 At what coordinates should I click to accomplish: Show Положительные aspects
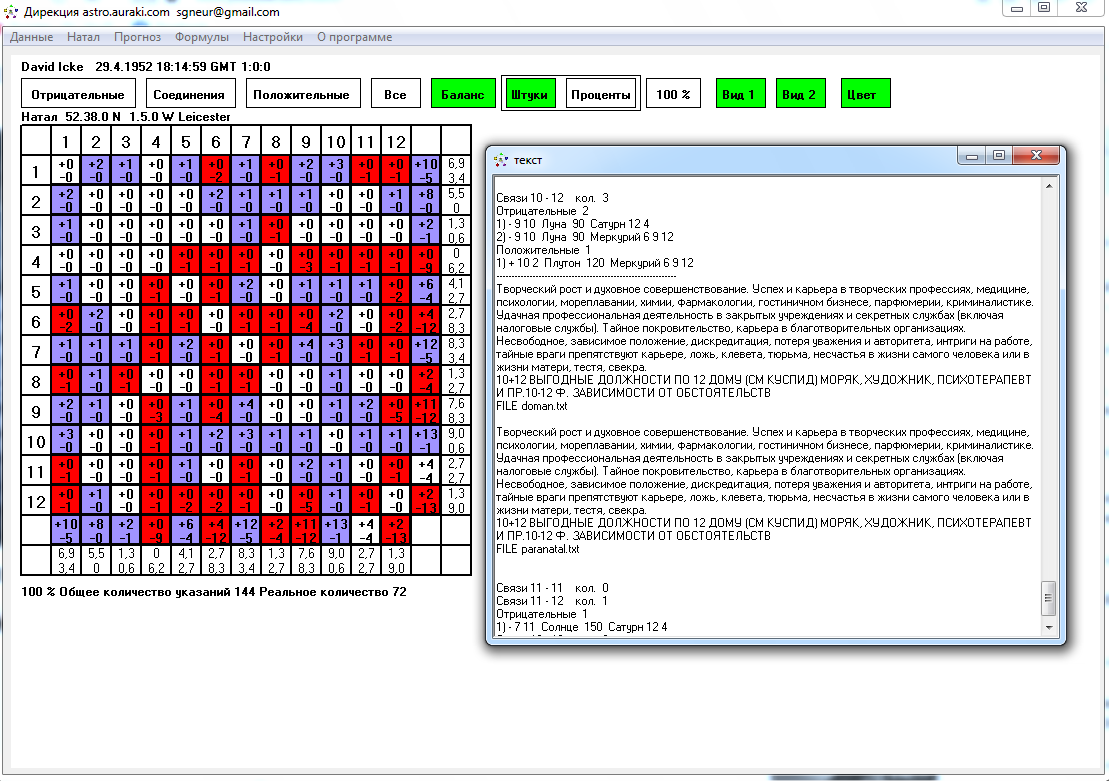[x=301, y=95]
